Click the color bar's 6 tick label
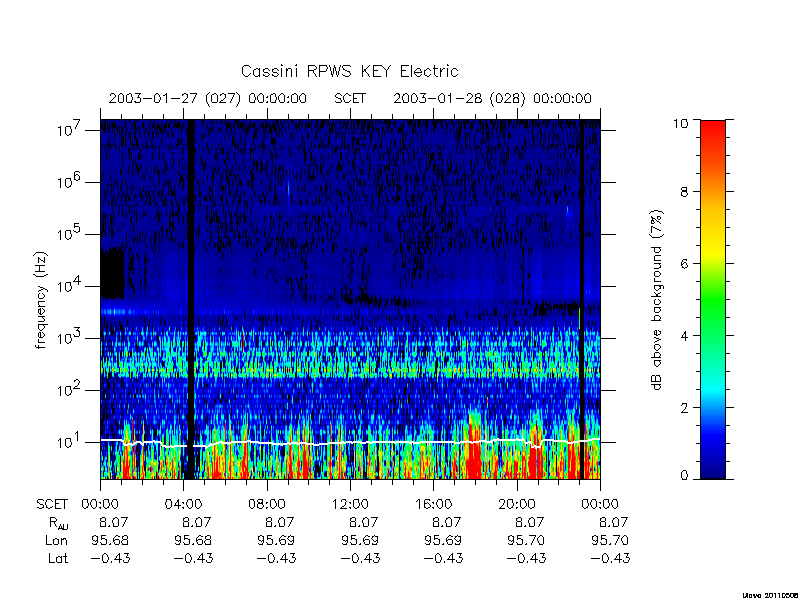Viewport: 800px width, 600px height. point(684,263)
